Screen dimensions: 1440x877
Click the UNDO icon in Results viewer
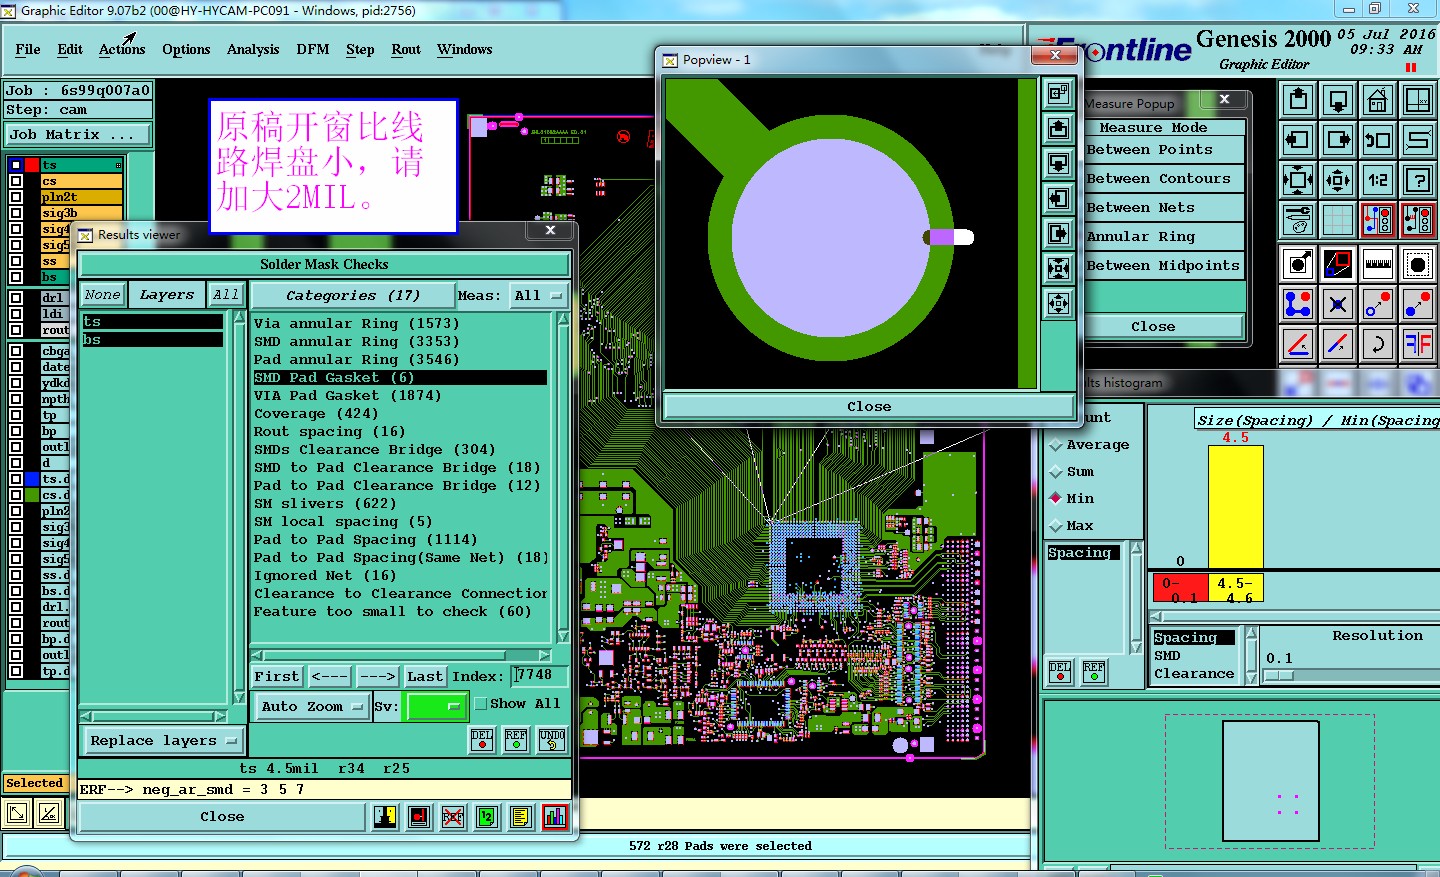click(552, 740)
